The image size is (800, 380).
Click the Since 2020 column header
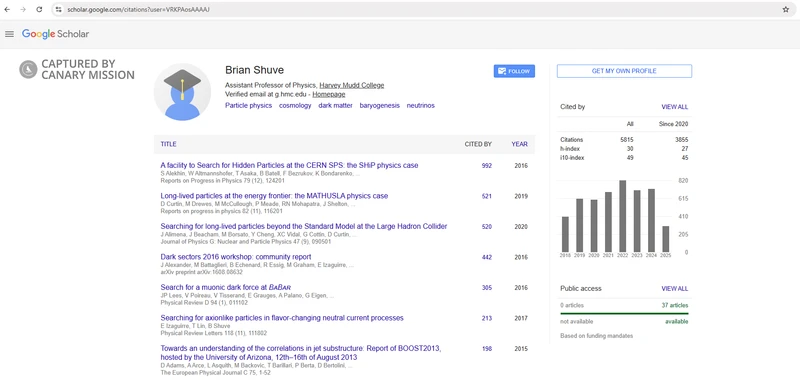click(x=673, y=124)
